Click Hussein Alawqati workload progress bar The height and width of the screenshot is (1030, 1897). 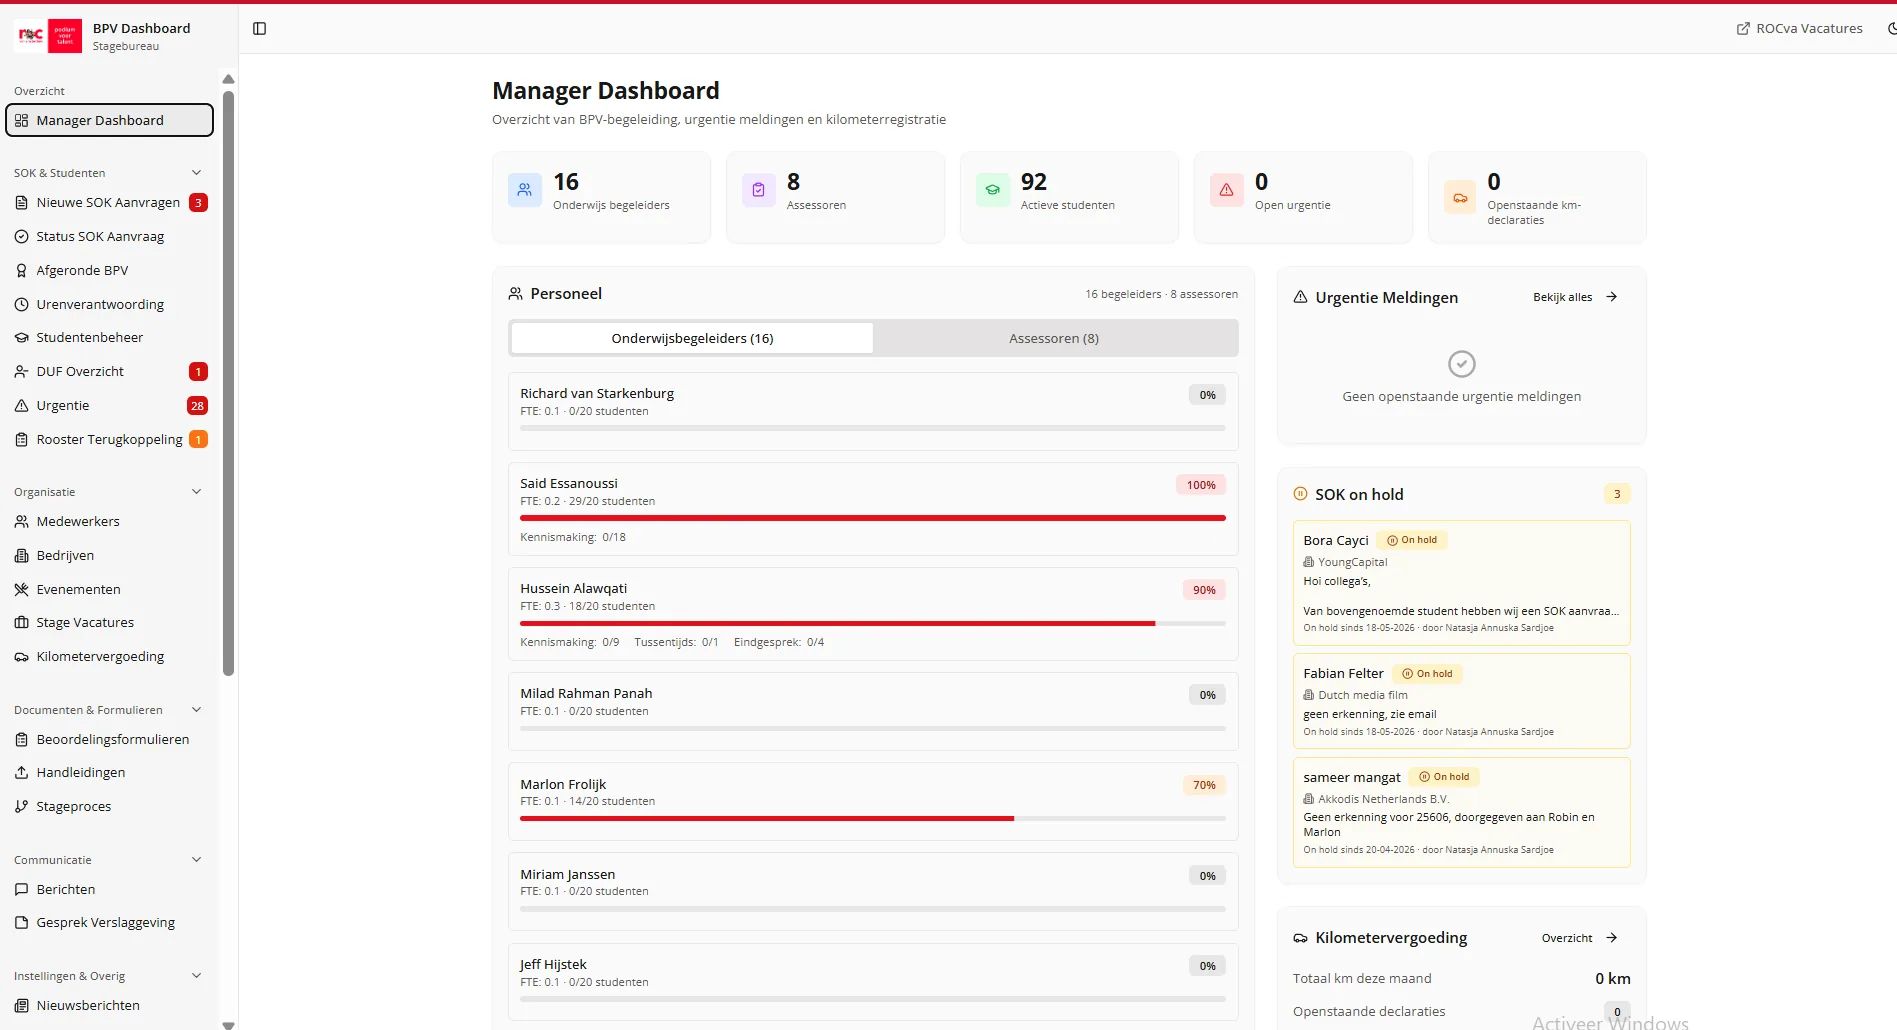click(873, 623)
